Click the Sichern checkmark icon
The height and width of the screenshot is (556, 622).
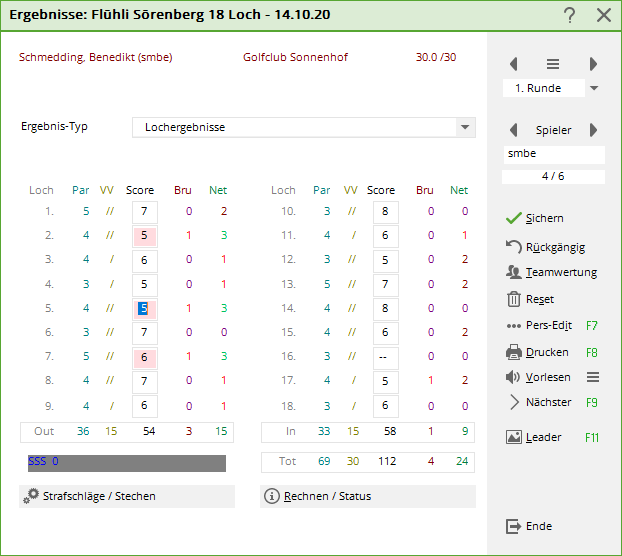click(514, 218)
